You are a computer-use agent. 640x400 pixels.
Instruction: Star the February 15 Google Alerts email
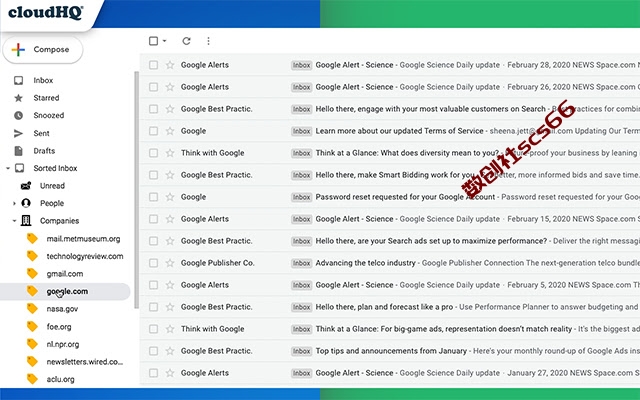[170, 219]
